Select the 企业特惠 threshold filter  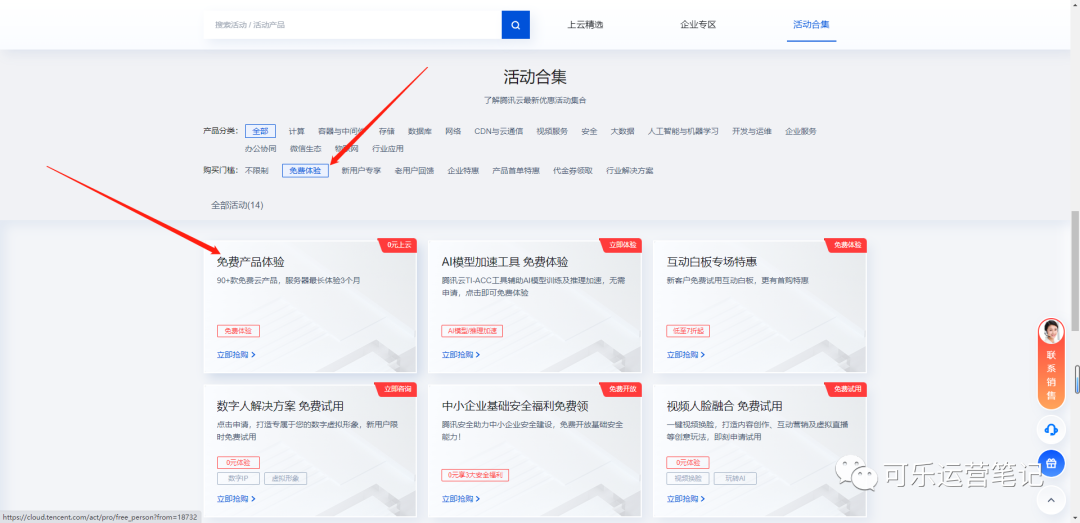pos(463,170)
